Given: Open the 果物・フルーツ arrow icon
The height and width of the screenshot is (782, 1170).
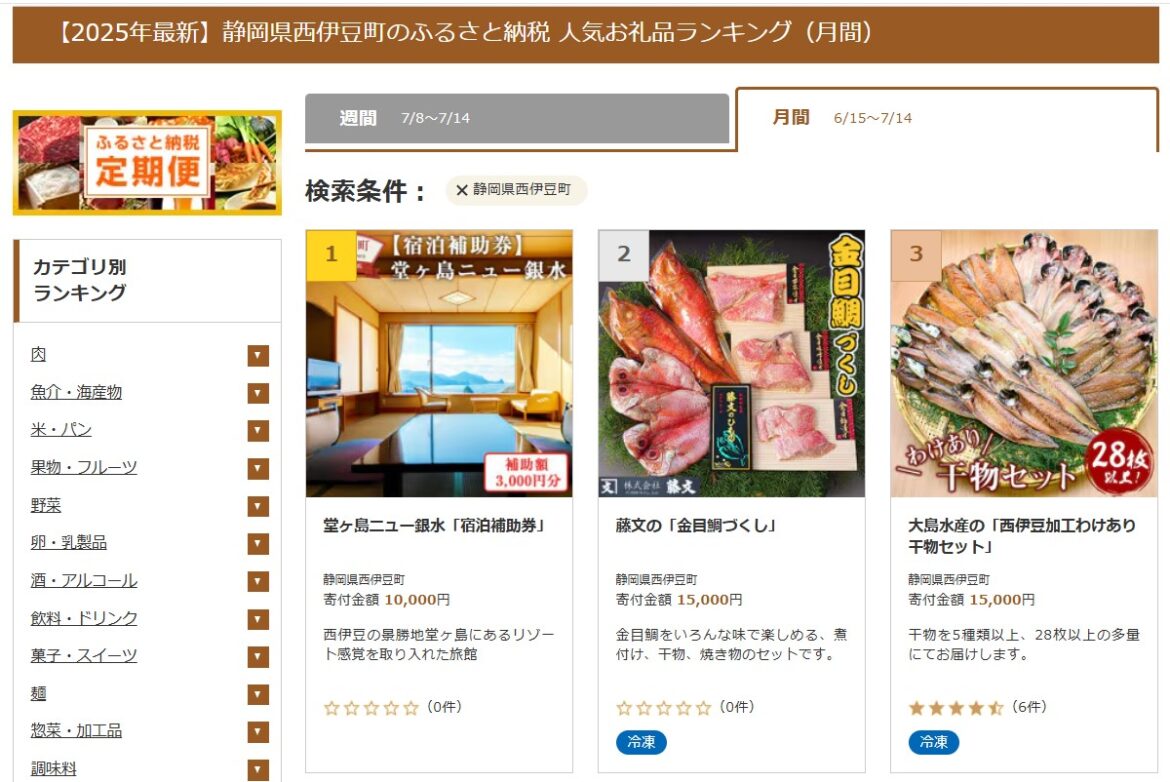Looking at the screenshot, I should pos(258,469).
